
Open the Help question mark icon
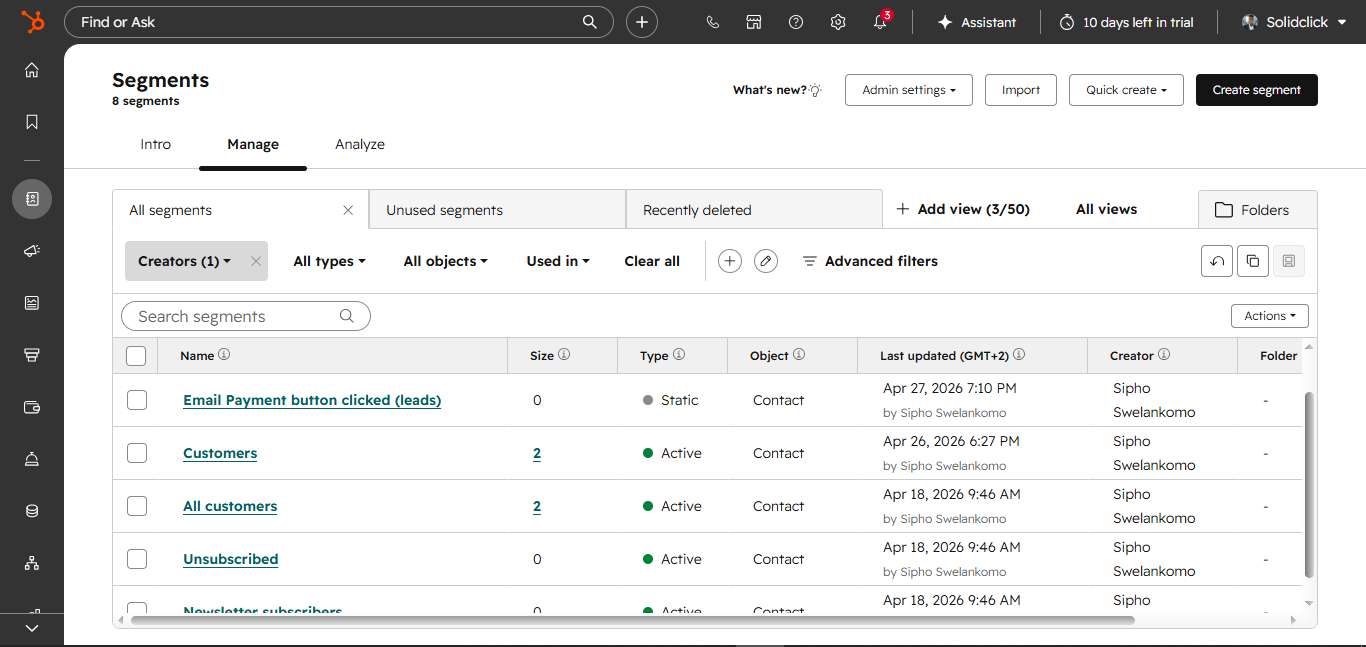(x=796, y=22)
